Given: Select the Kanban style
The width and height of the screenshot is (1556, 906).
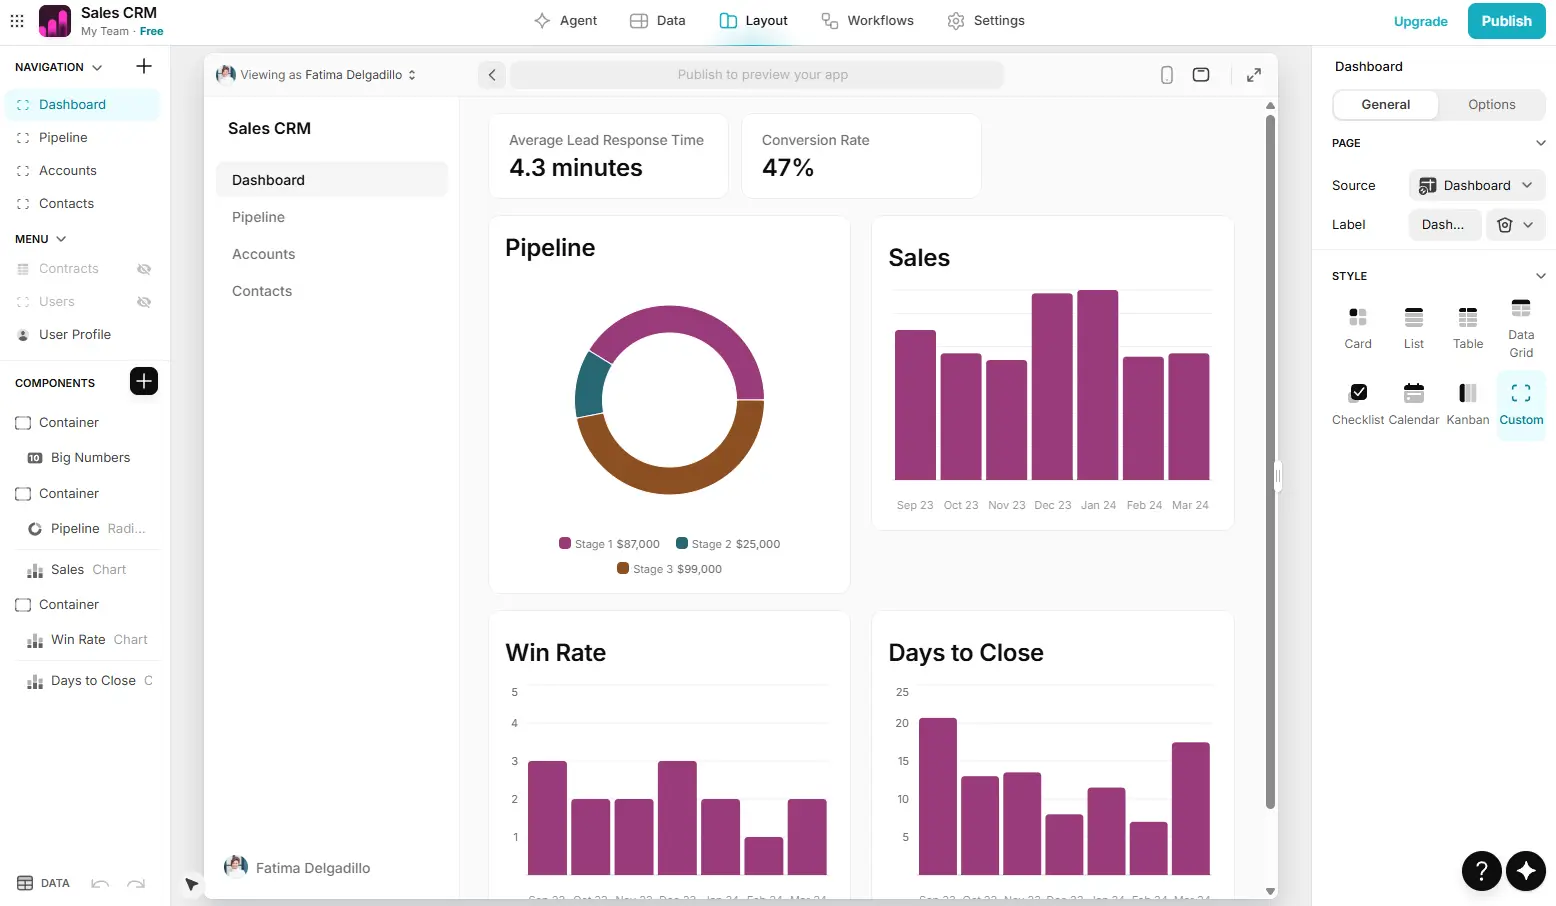Looking at the screenshot, I should pos(1468,404).
